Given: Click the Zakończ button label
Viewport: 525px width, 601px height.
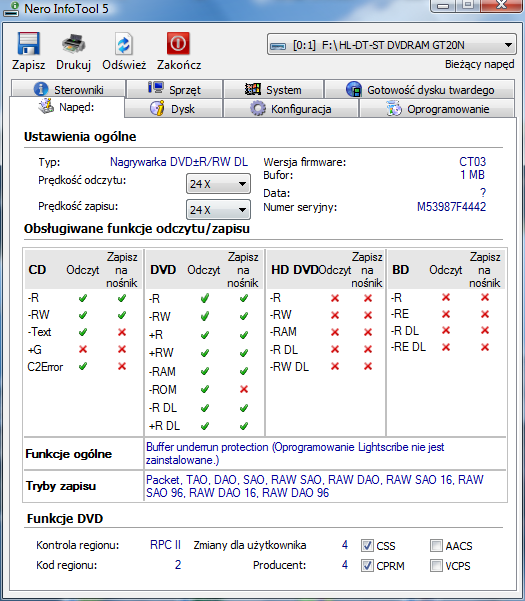Looking at the screenshot, I should (179, 65).
